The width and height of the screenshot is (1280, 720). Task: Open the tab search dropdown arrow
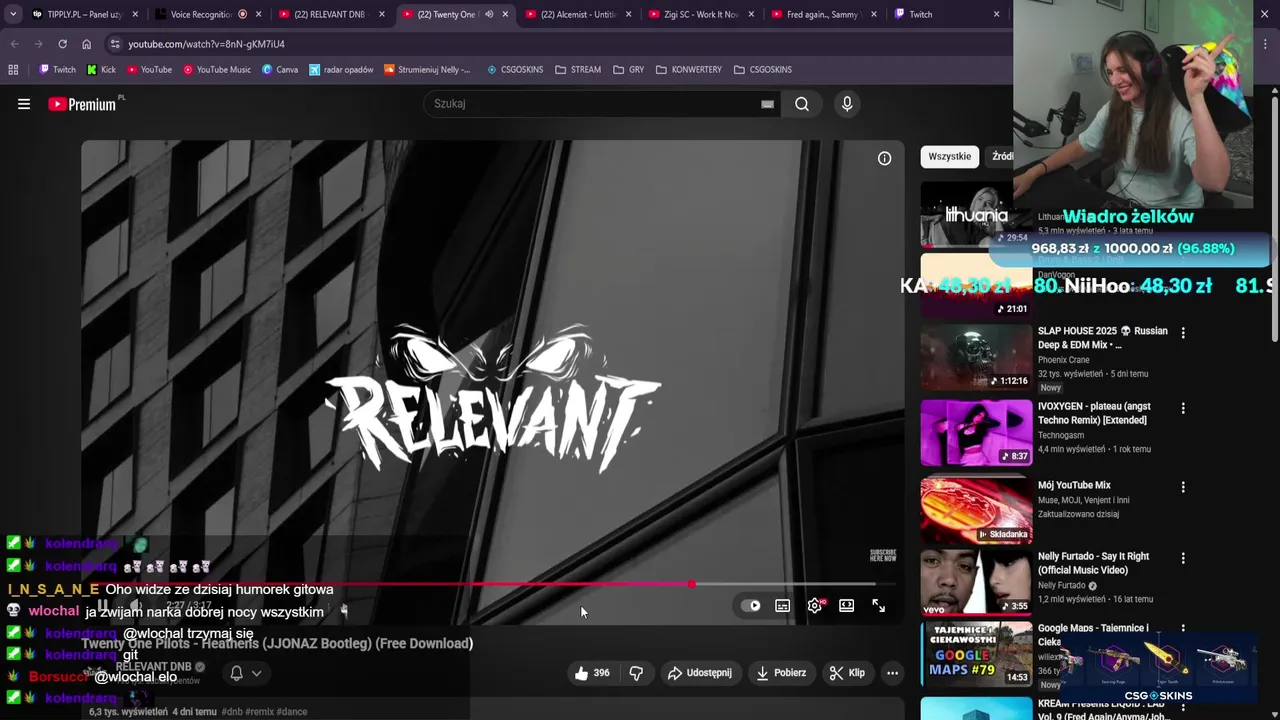tap(12, 14)
